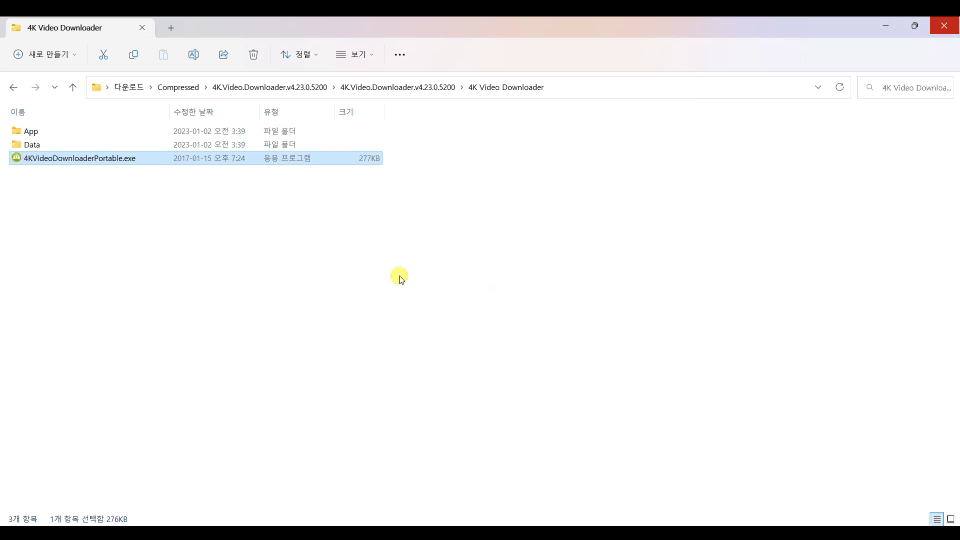Click the folder icon at address bar start
960x540 pixels.
pos(96,88)
